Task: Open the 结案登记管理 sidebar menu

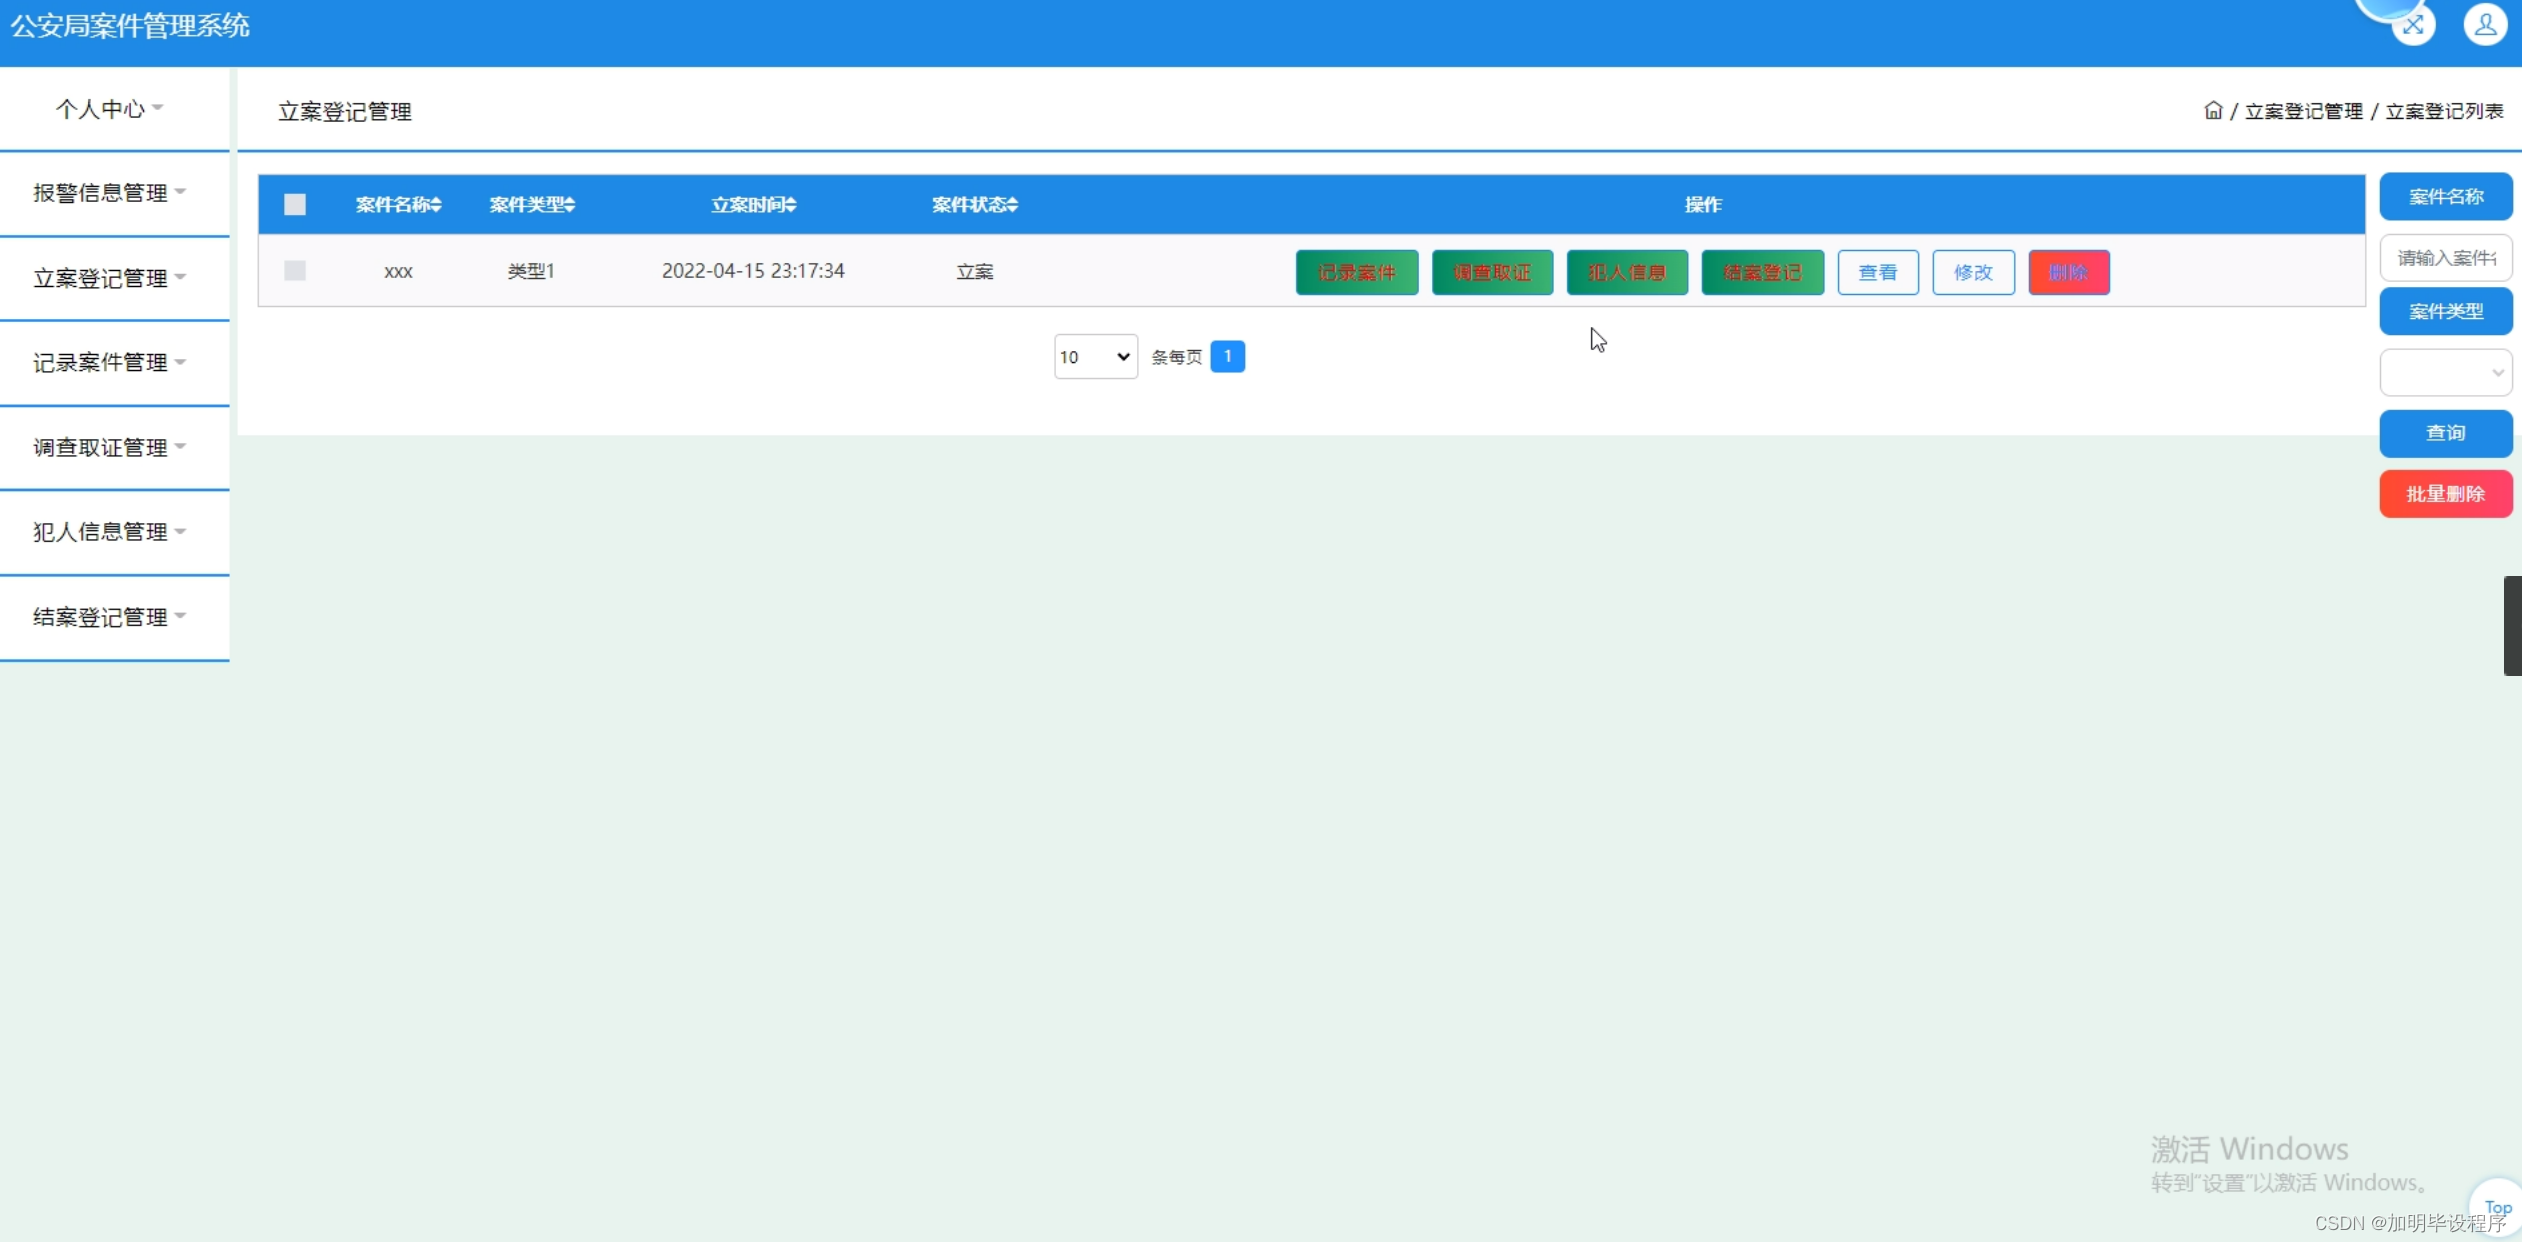Action: click(110, 617)
